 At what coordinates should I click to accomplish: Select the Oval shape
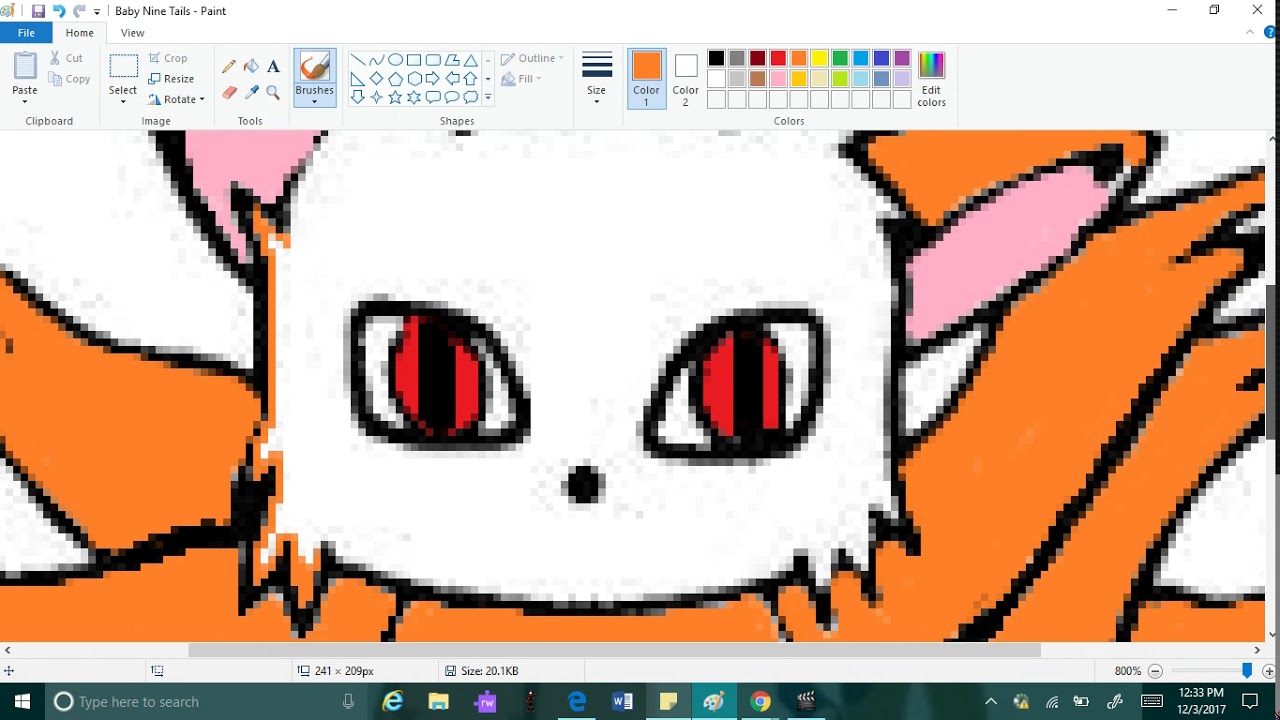395,58
